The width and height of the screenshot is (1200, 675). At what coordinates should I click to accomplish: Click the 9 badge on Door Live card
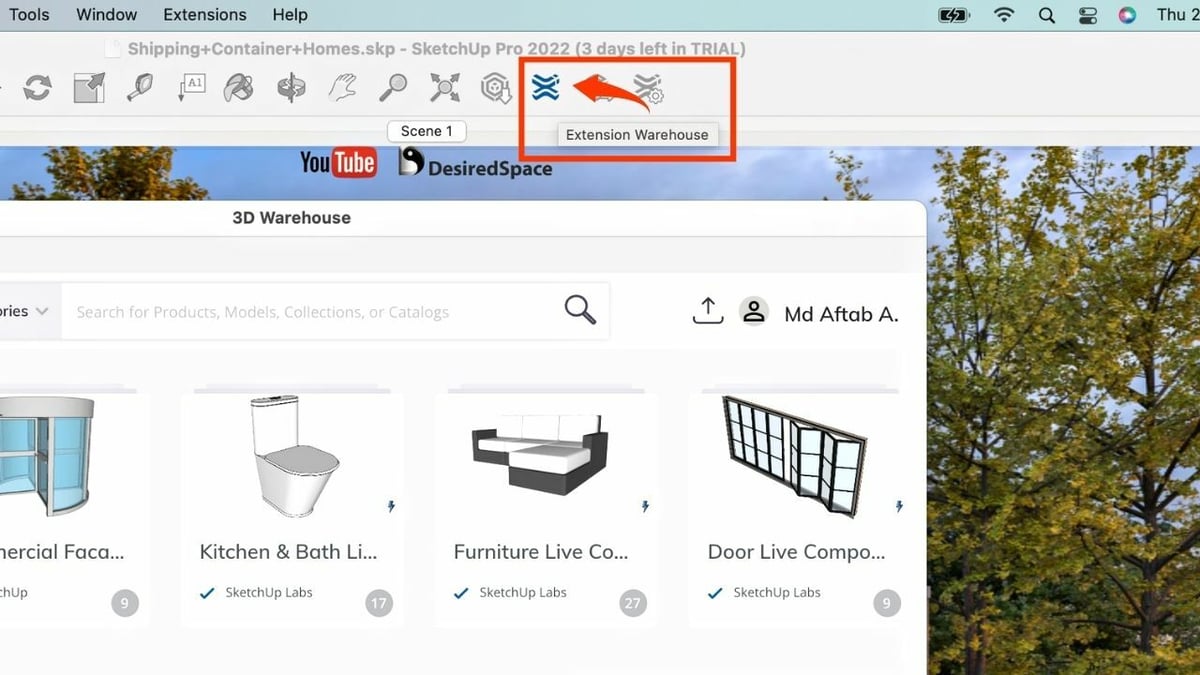point(886,603)
